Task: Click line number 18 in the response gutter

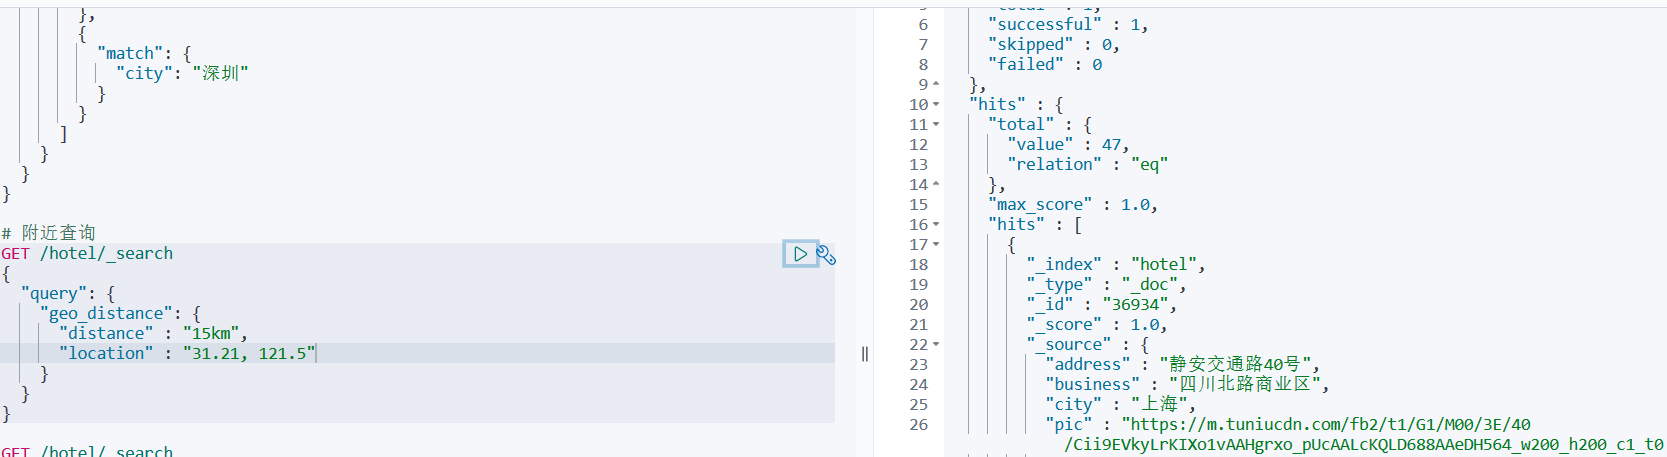Action: click(x=918, y=265)
